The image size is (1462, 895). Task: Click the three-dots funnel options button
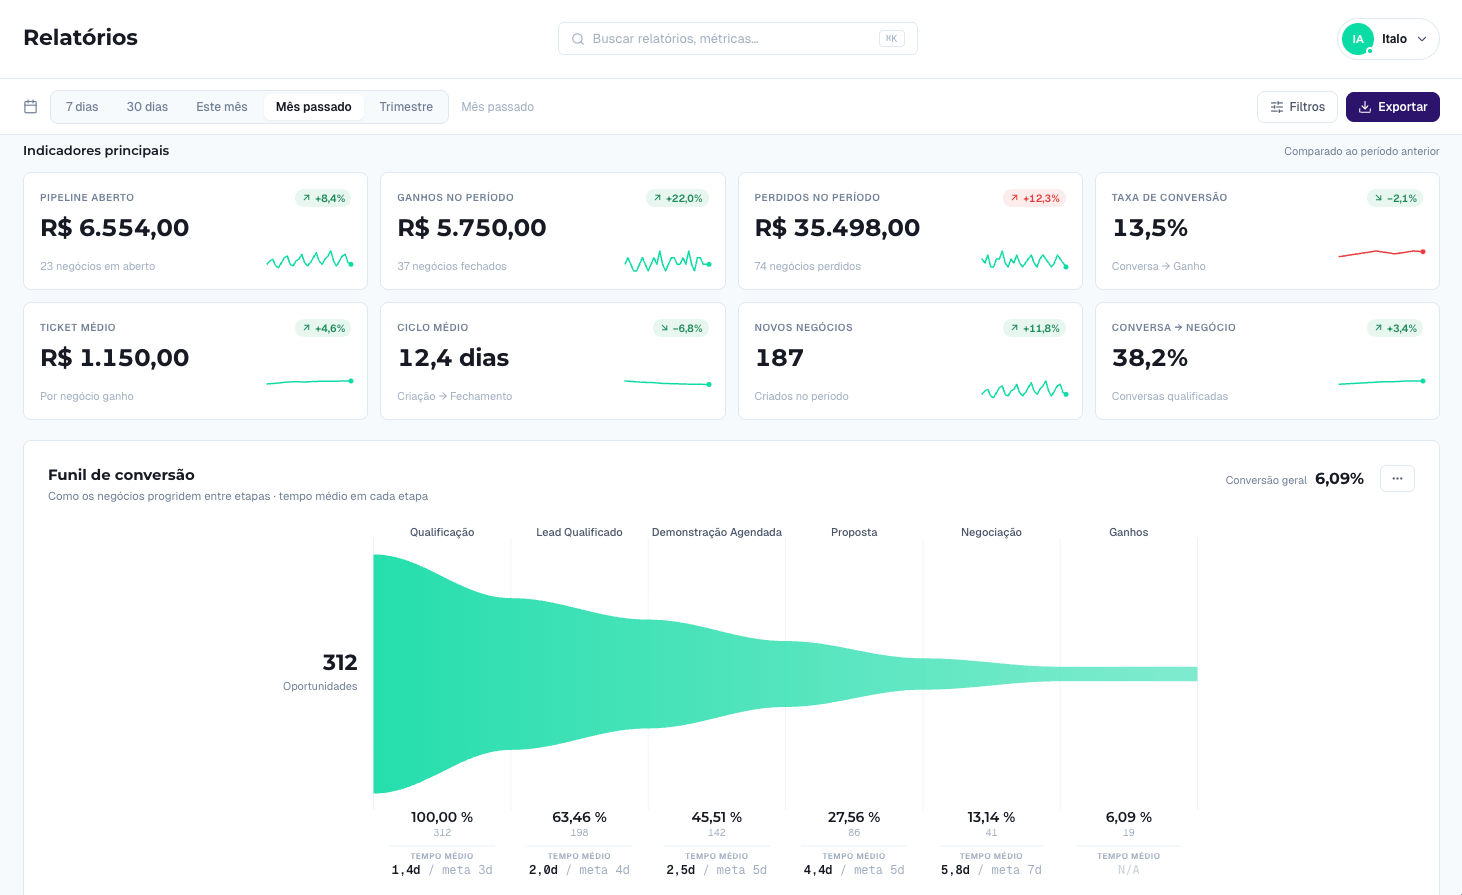tap(1397, 479)
